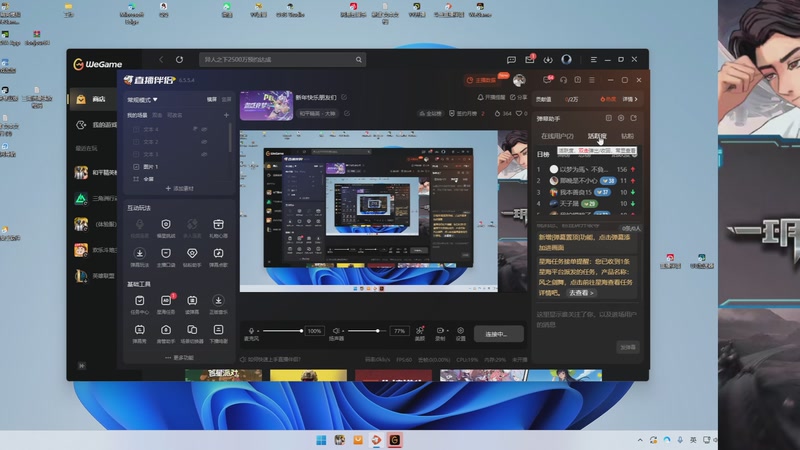Select 英雄联盟 in the WeGame game list

pyautogui.click(x=95, y=276)
